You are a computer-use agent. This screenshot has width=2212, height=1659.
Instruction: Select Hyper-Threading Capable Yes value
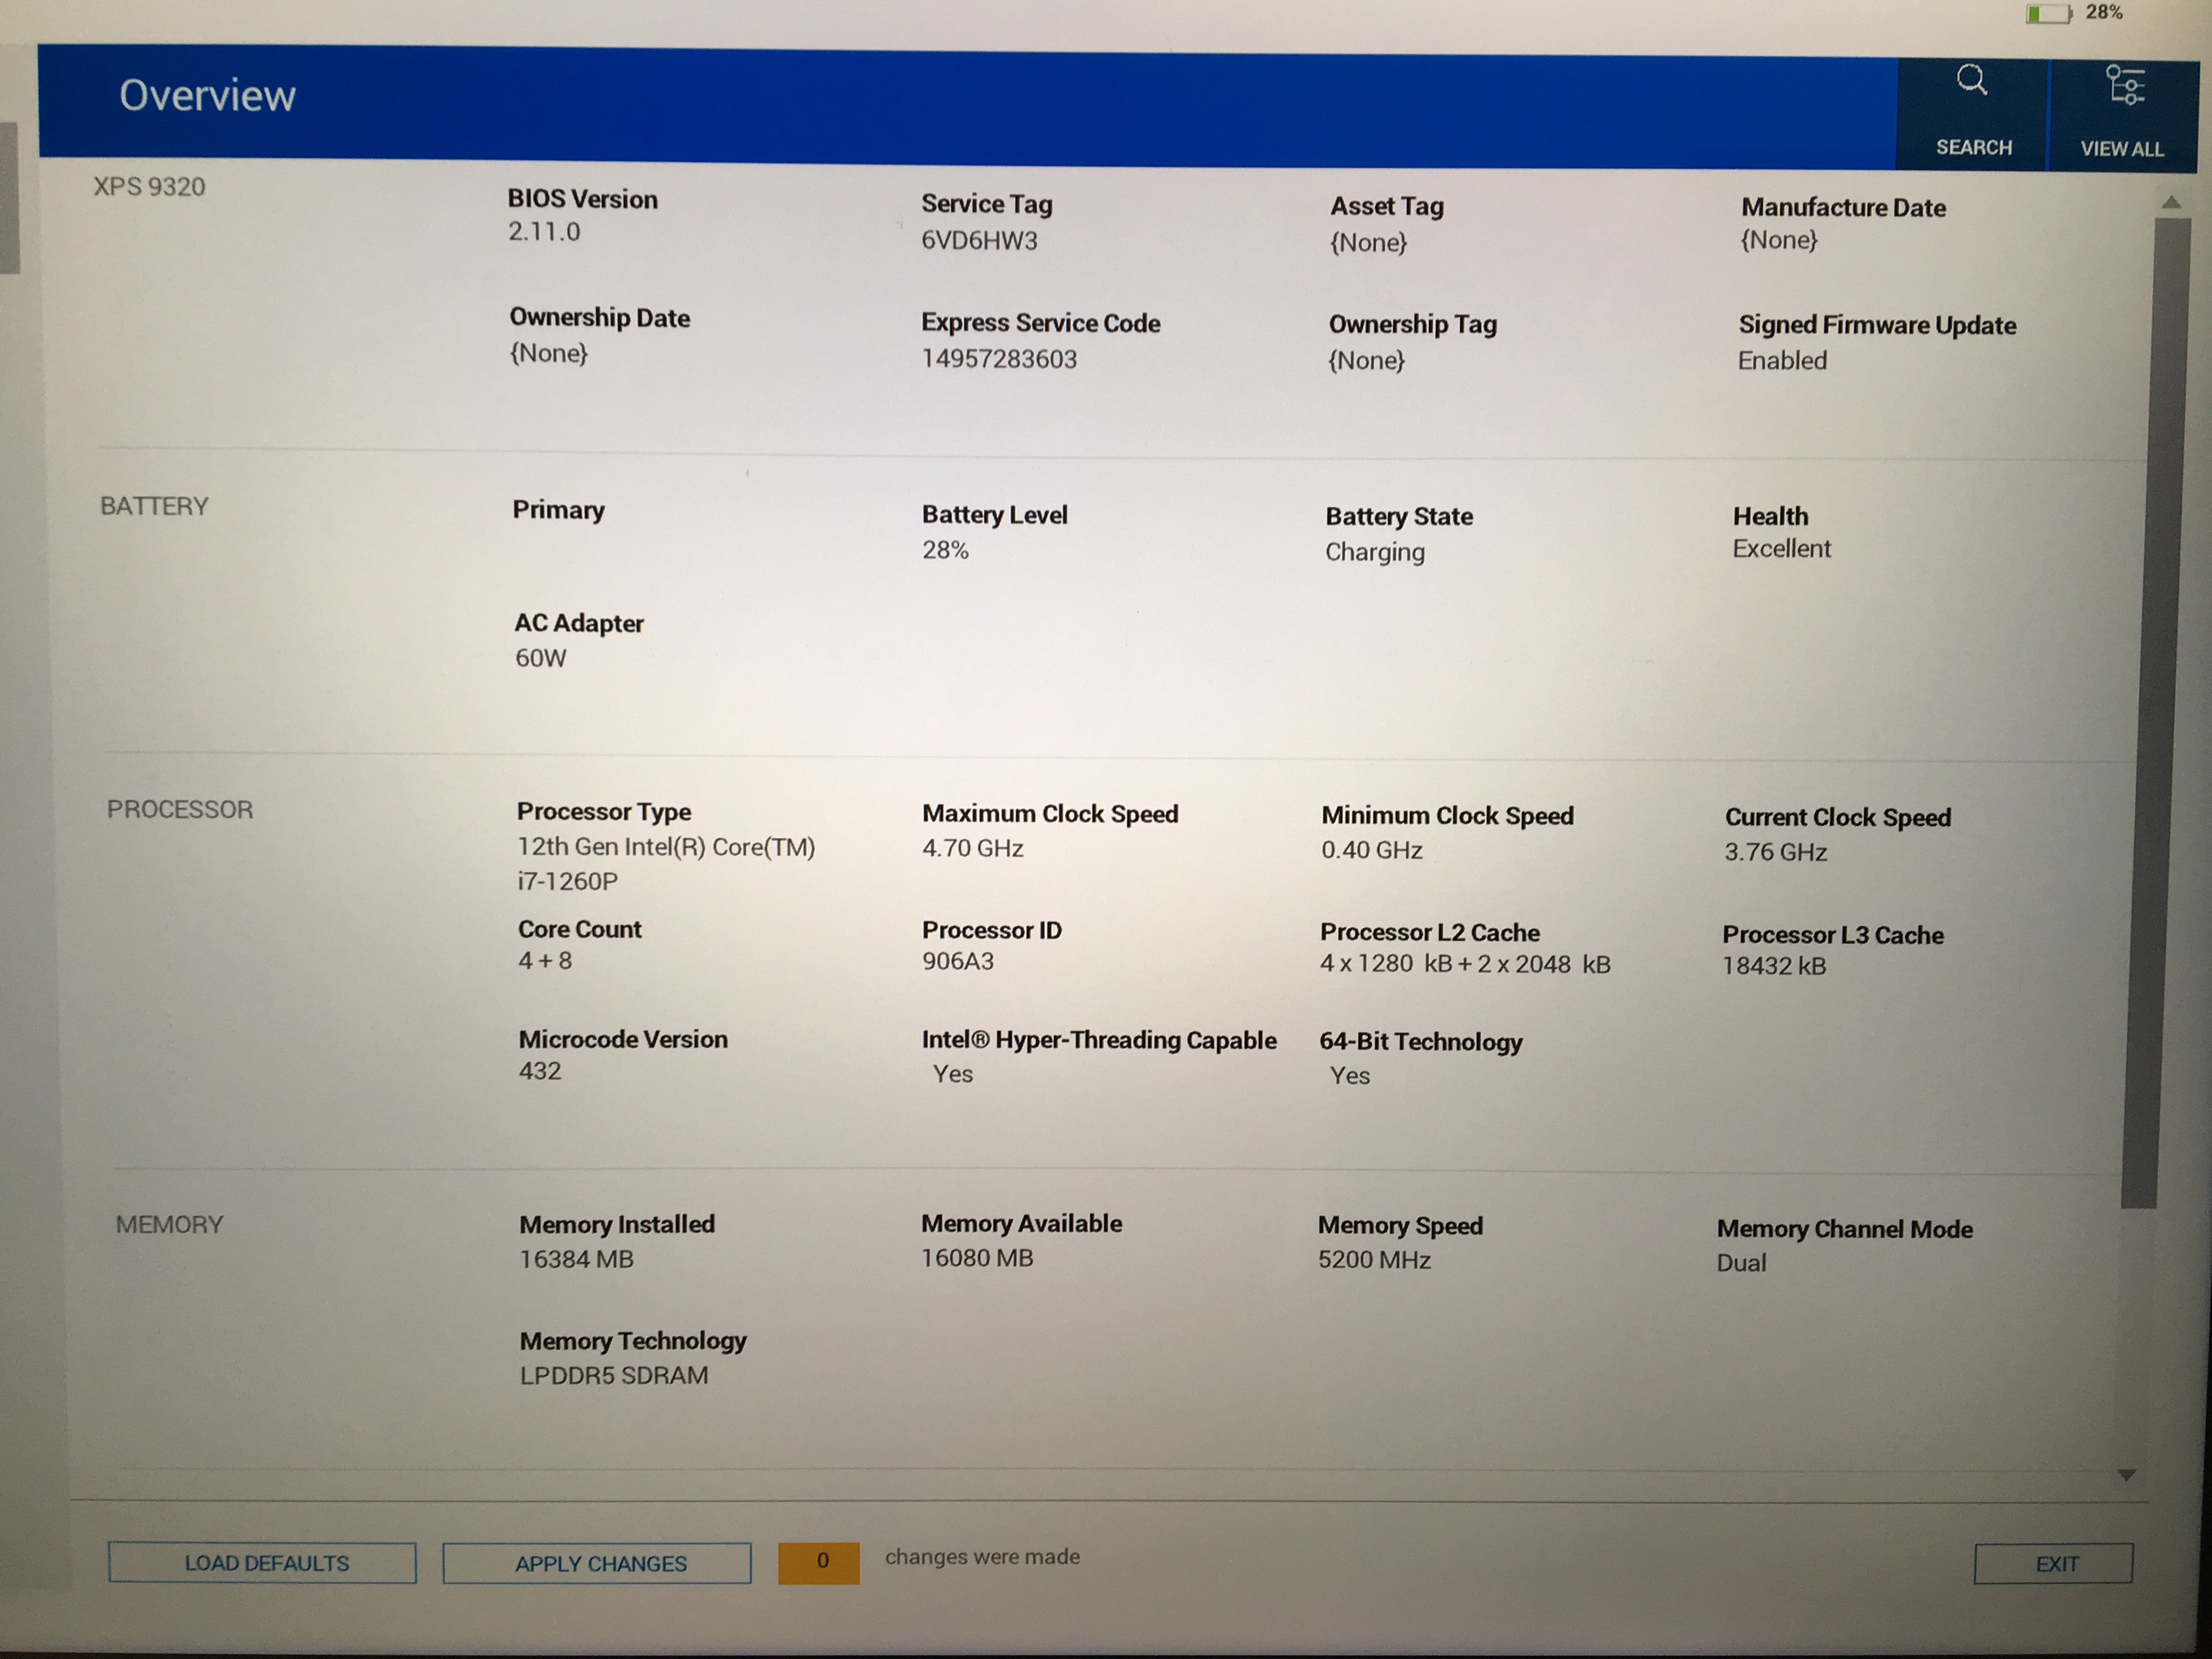point(952,1074)
